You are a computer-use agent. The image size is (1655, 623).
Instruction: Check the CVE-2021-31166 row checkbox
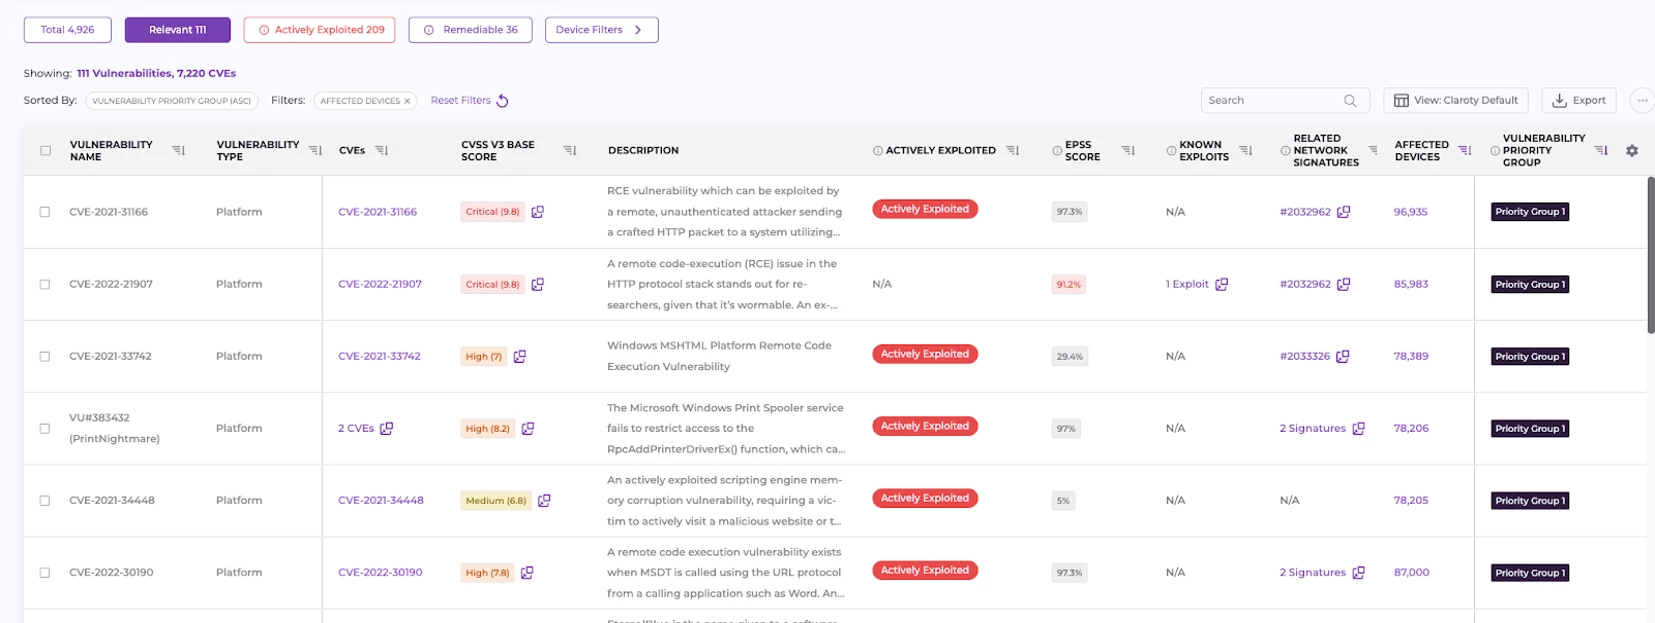[45, 212]
